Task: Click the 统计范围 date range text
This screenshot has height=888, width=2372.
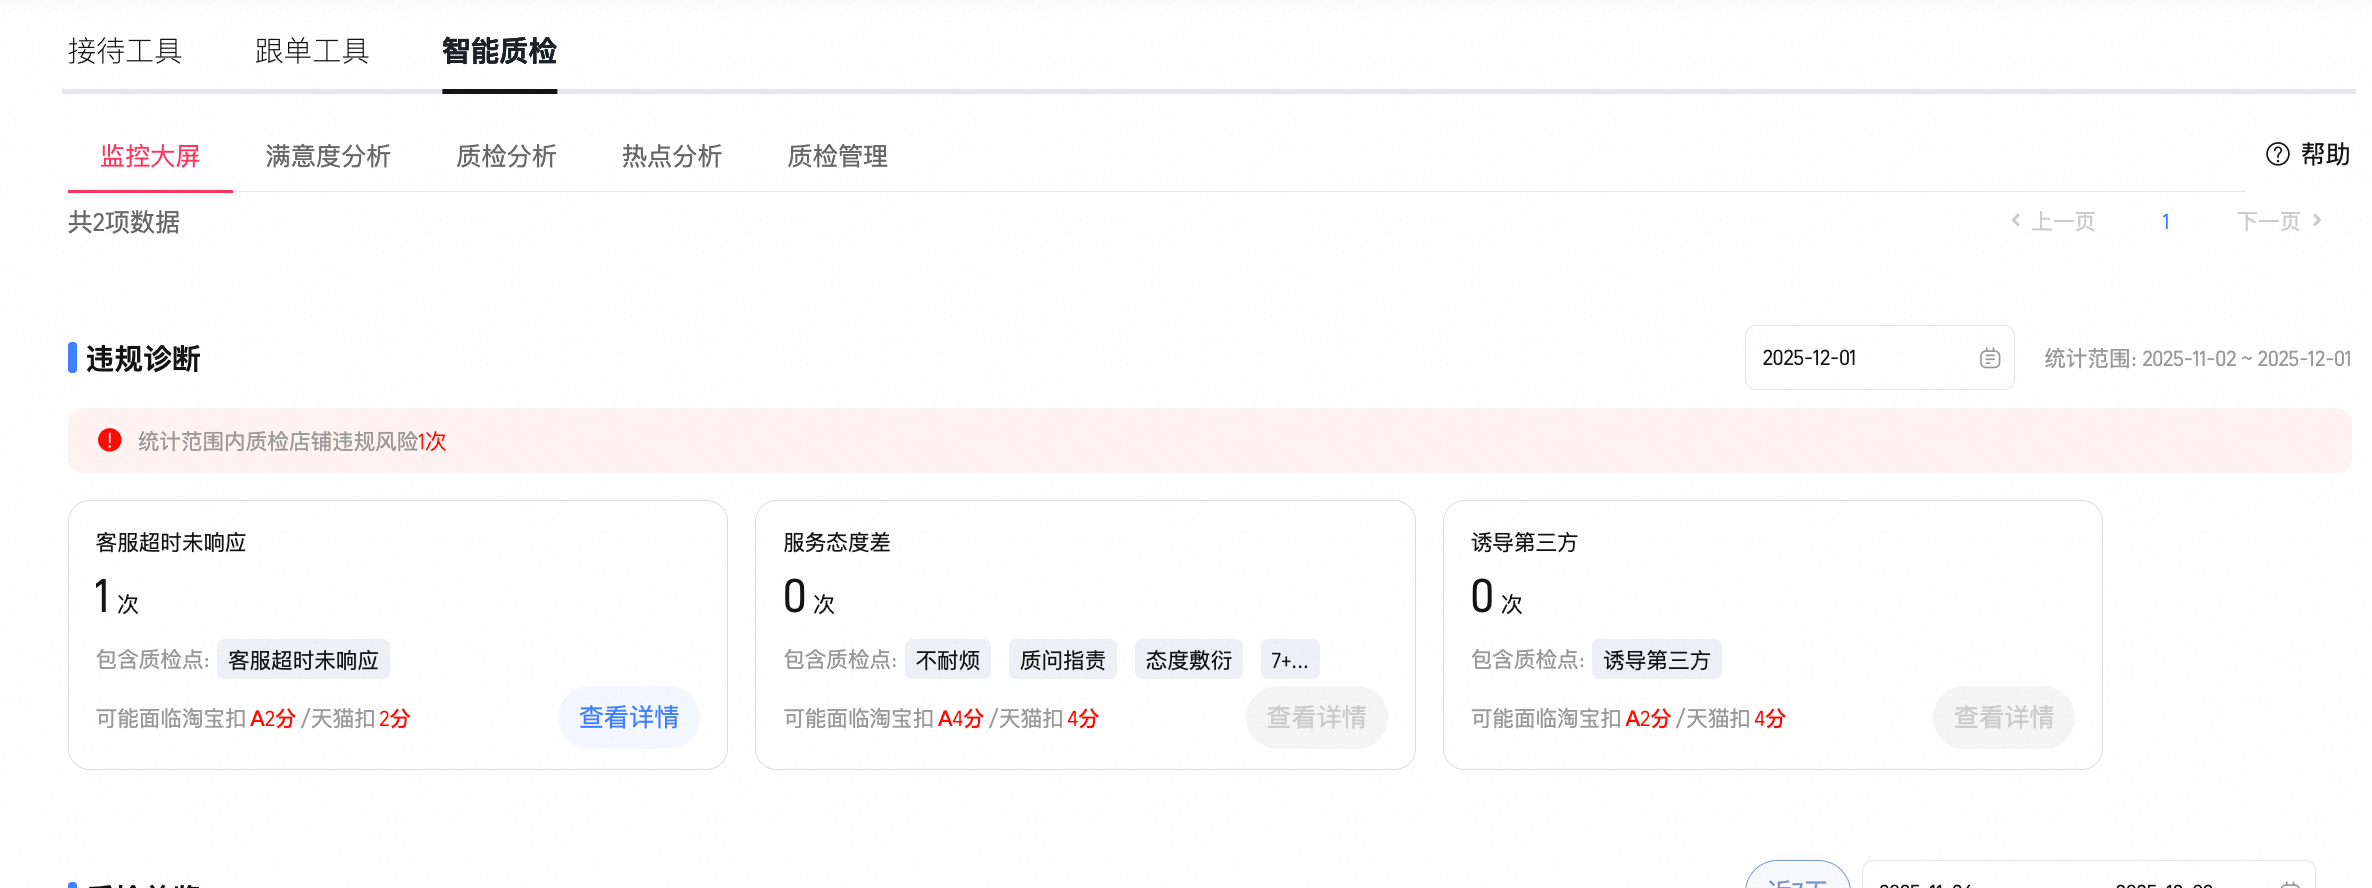Action: pyautogui.click(x=2198, y=358)
